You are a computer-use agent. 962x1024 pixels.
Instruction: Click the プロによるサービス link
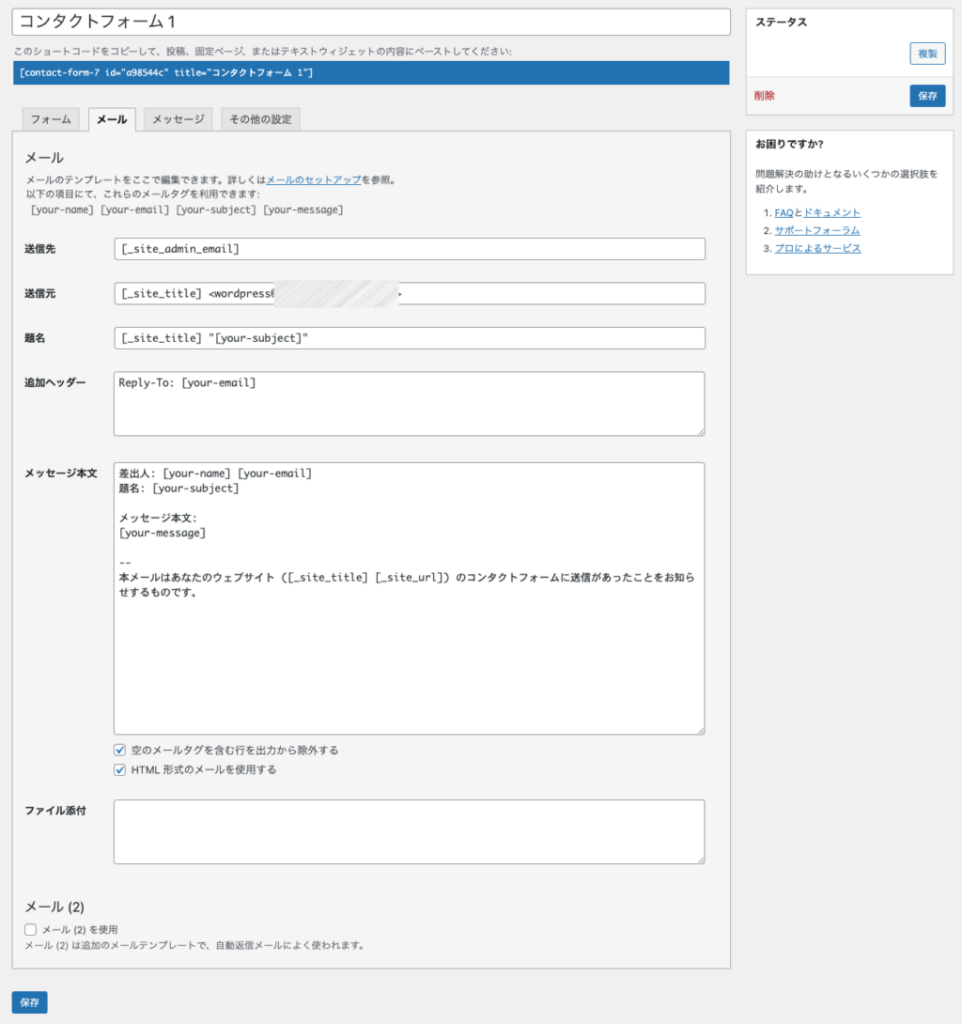click(x=817, y=248)
